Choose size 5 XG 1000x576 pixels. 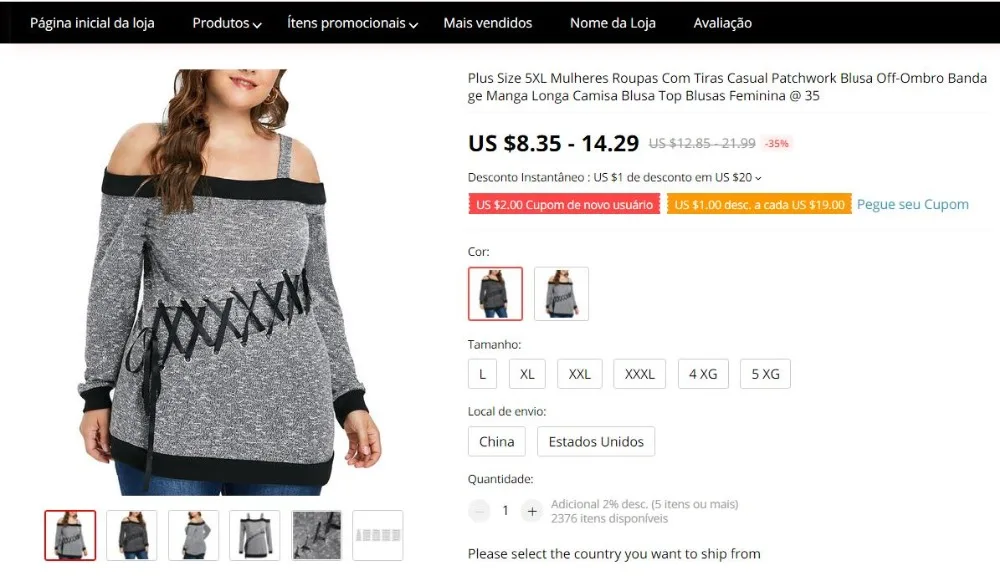point(765,374)
